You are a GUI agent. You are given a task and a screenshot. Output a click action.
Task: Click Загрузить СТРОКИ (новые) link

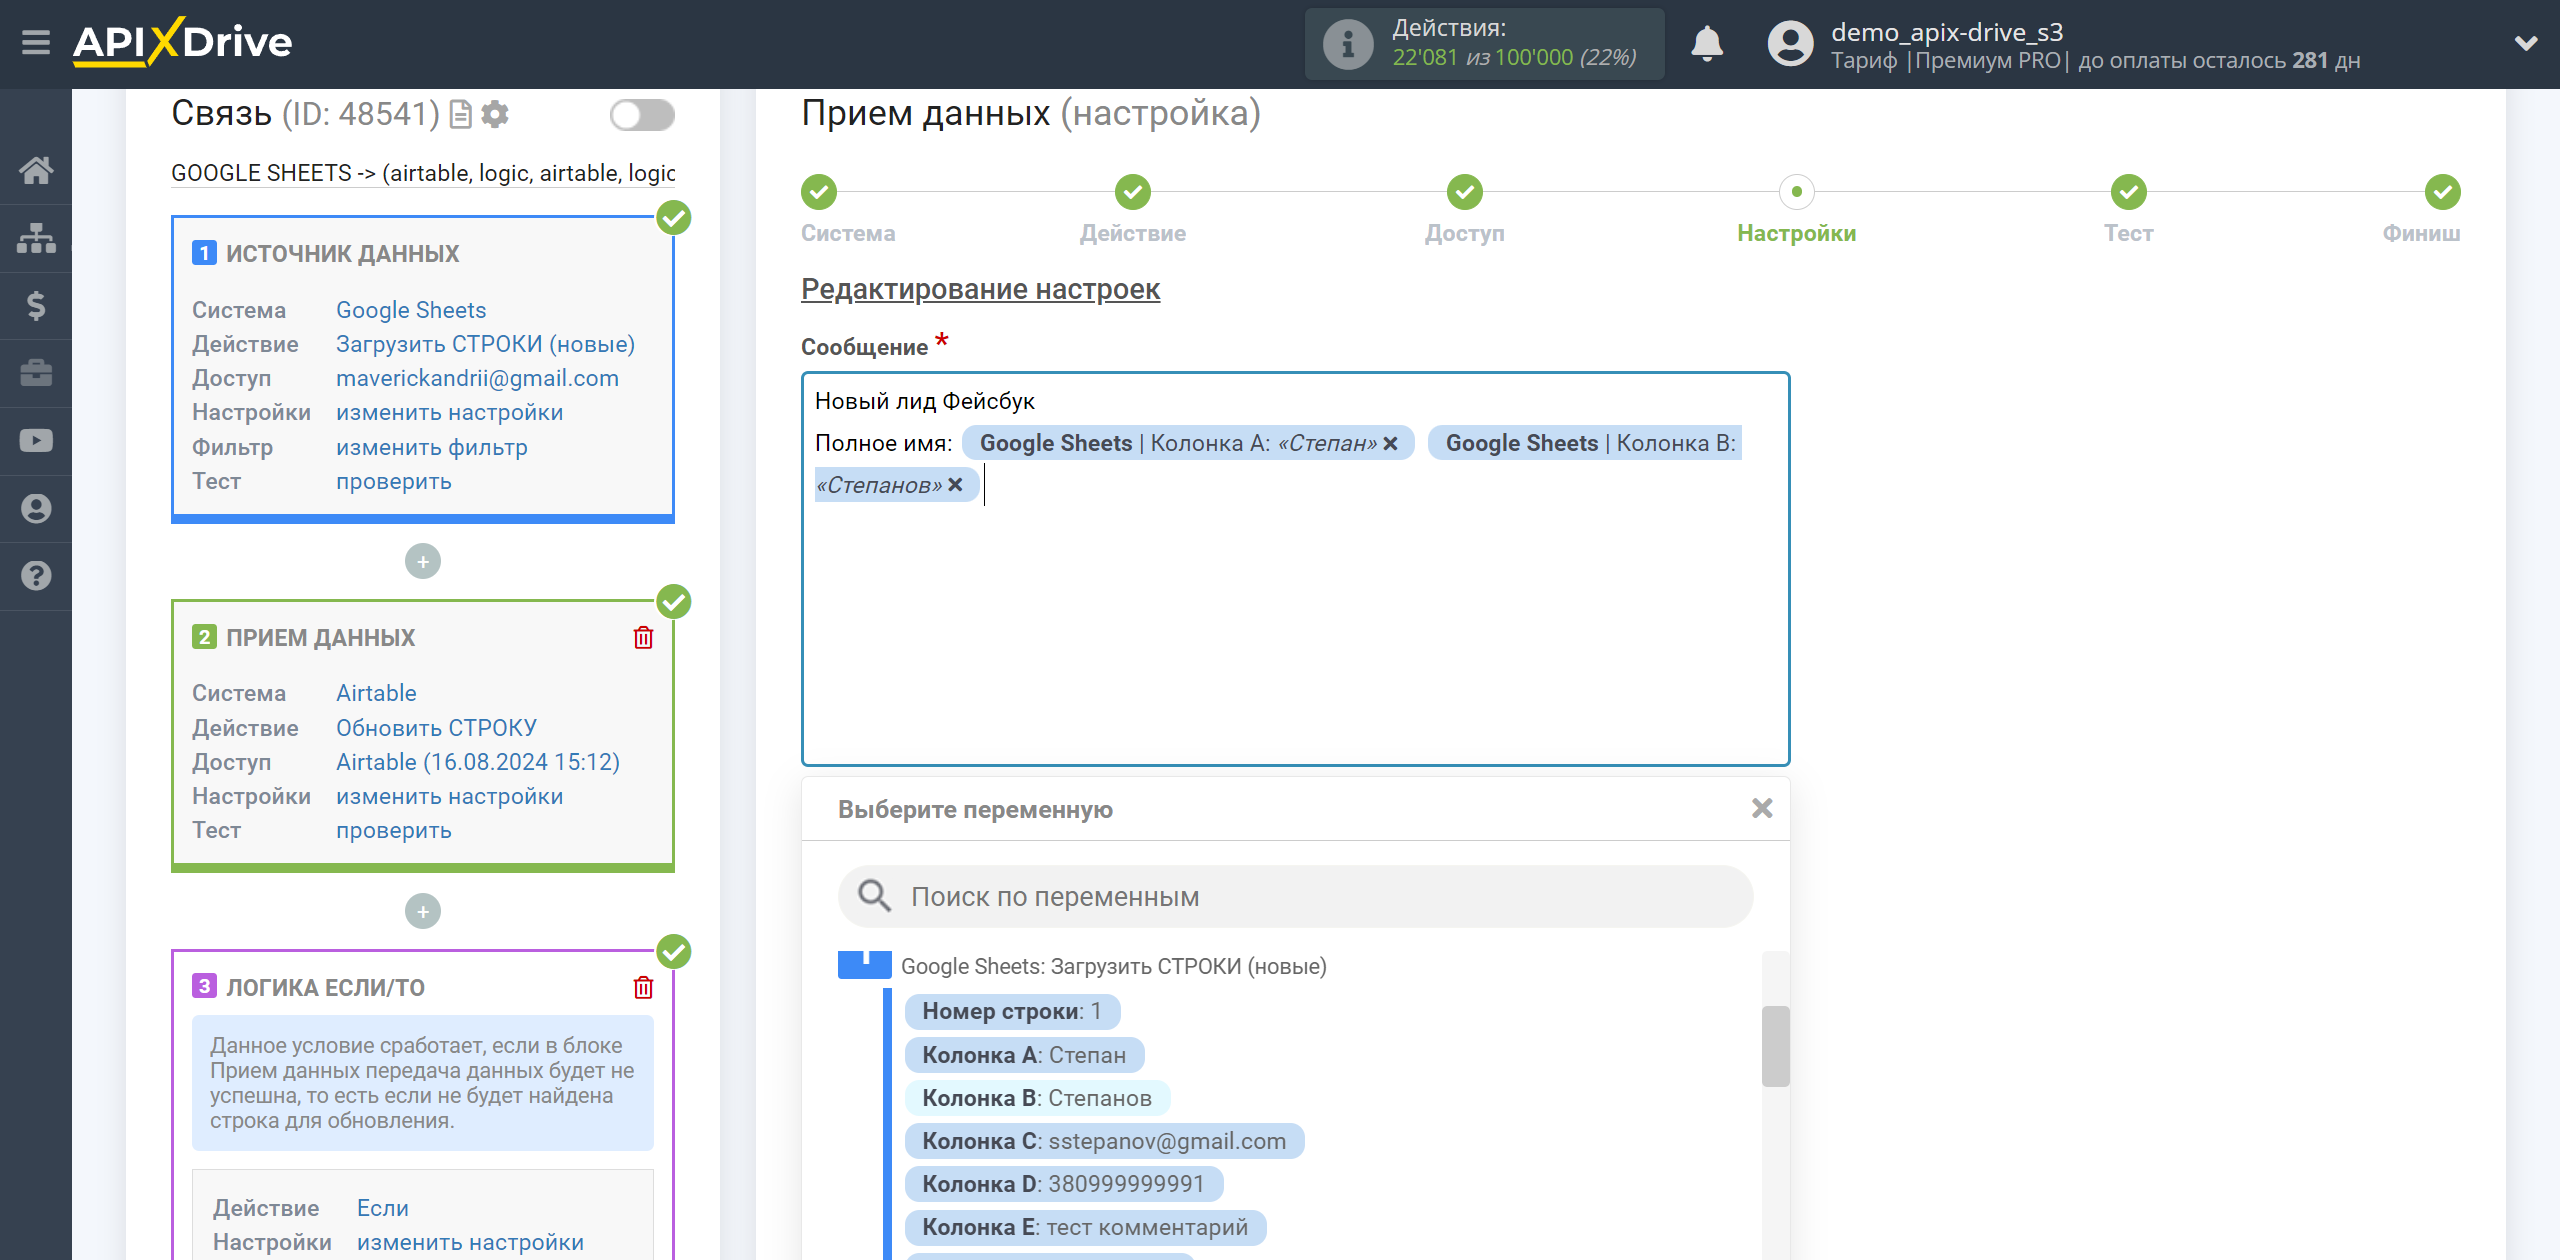click(485, 344)
